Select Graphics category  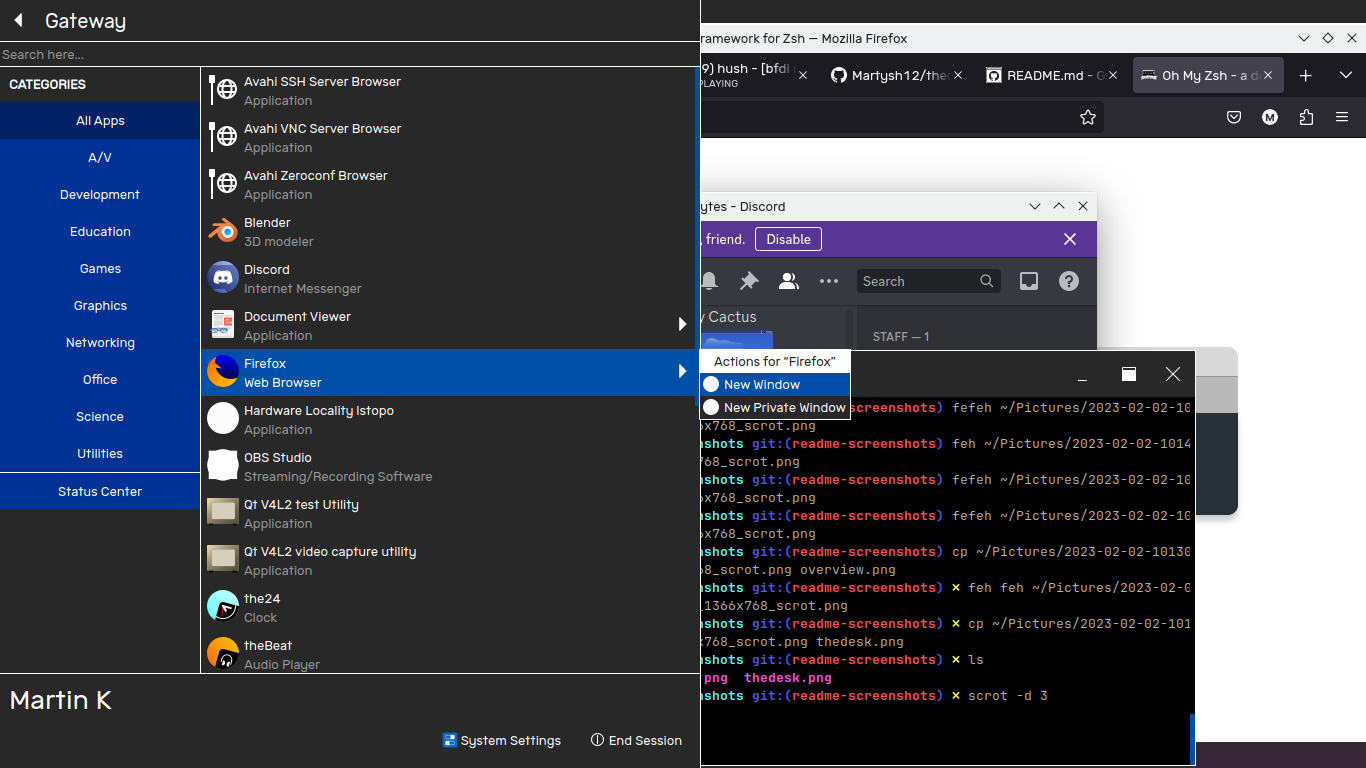pos(100,305)
